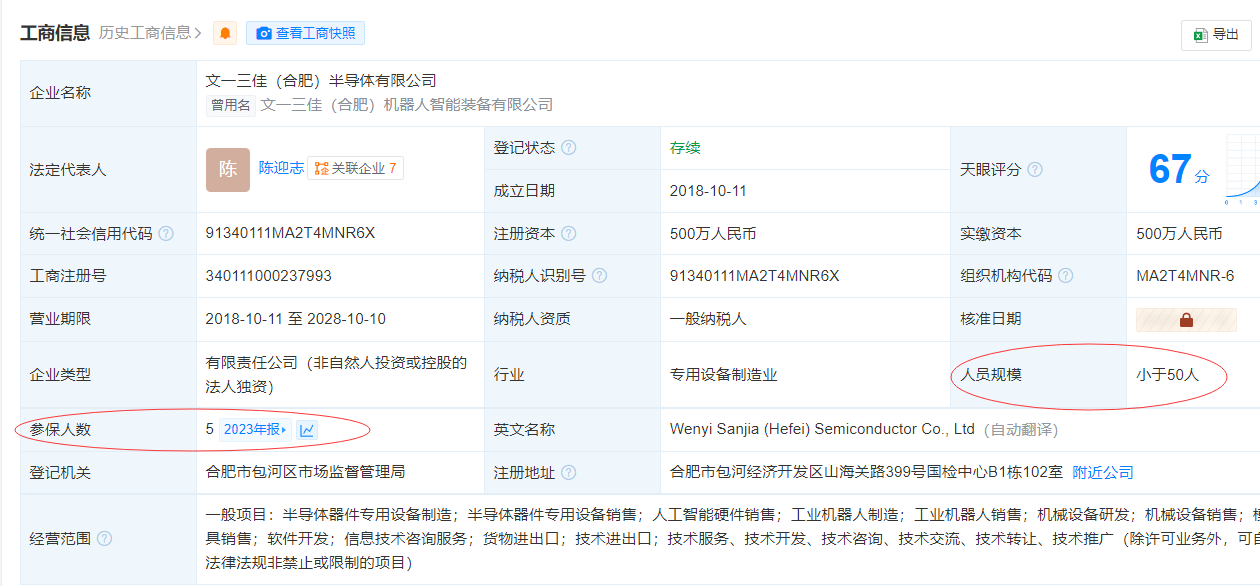Open 查看工商快照 snapshot button
The width and height of the screenshot is (1260, 586).
coord(305,33)
